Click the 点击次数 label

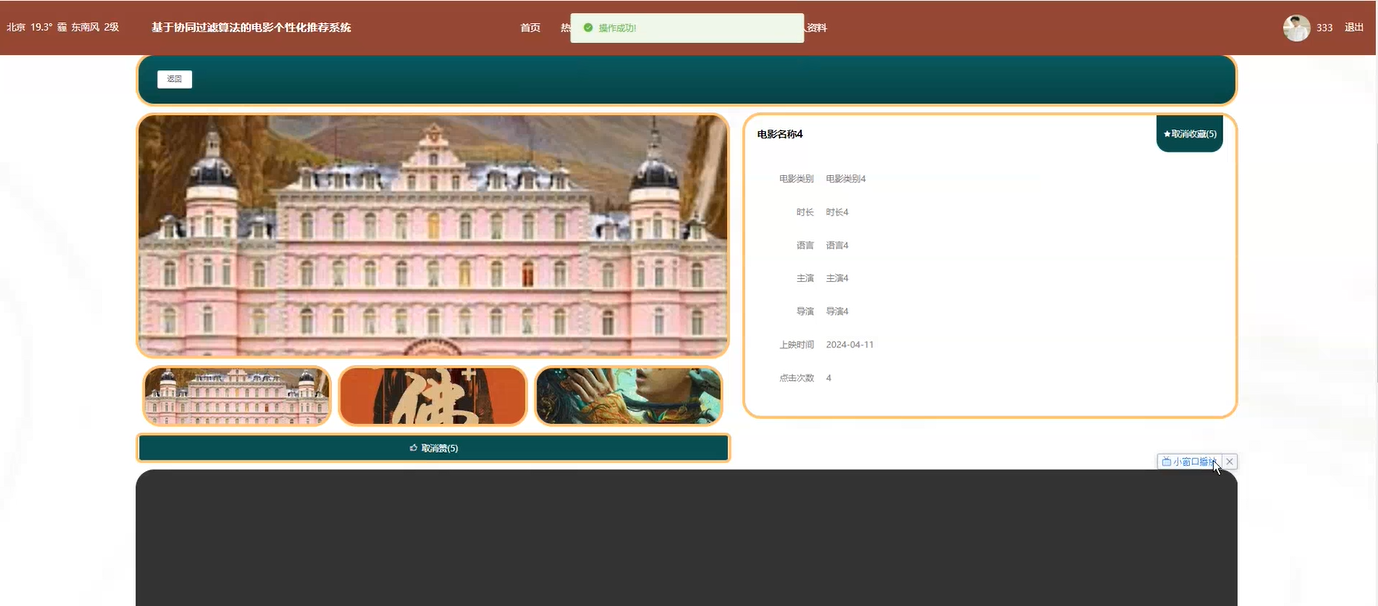point(796,378)
